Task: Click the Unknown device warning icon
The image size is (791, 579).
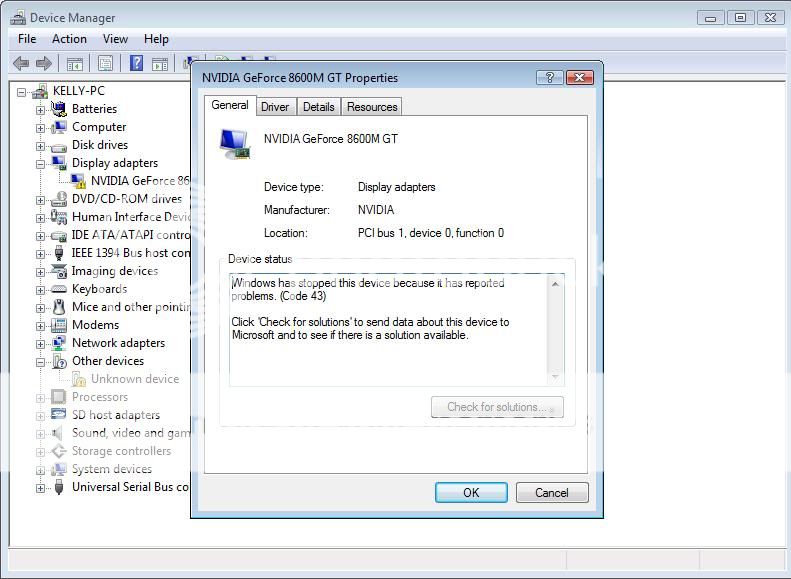Action: coord(78,380)
